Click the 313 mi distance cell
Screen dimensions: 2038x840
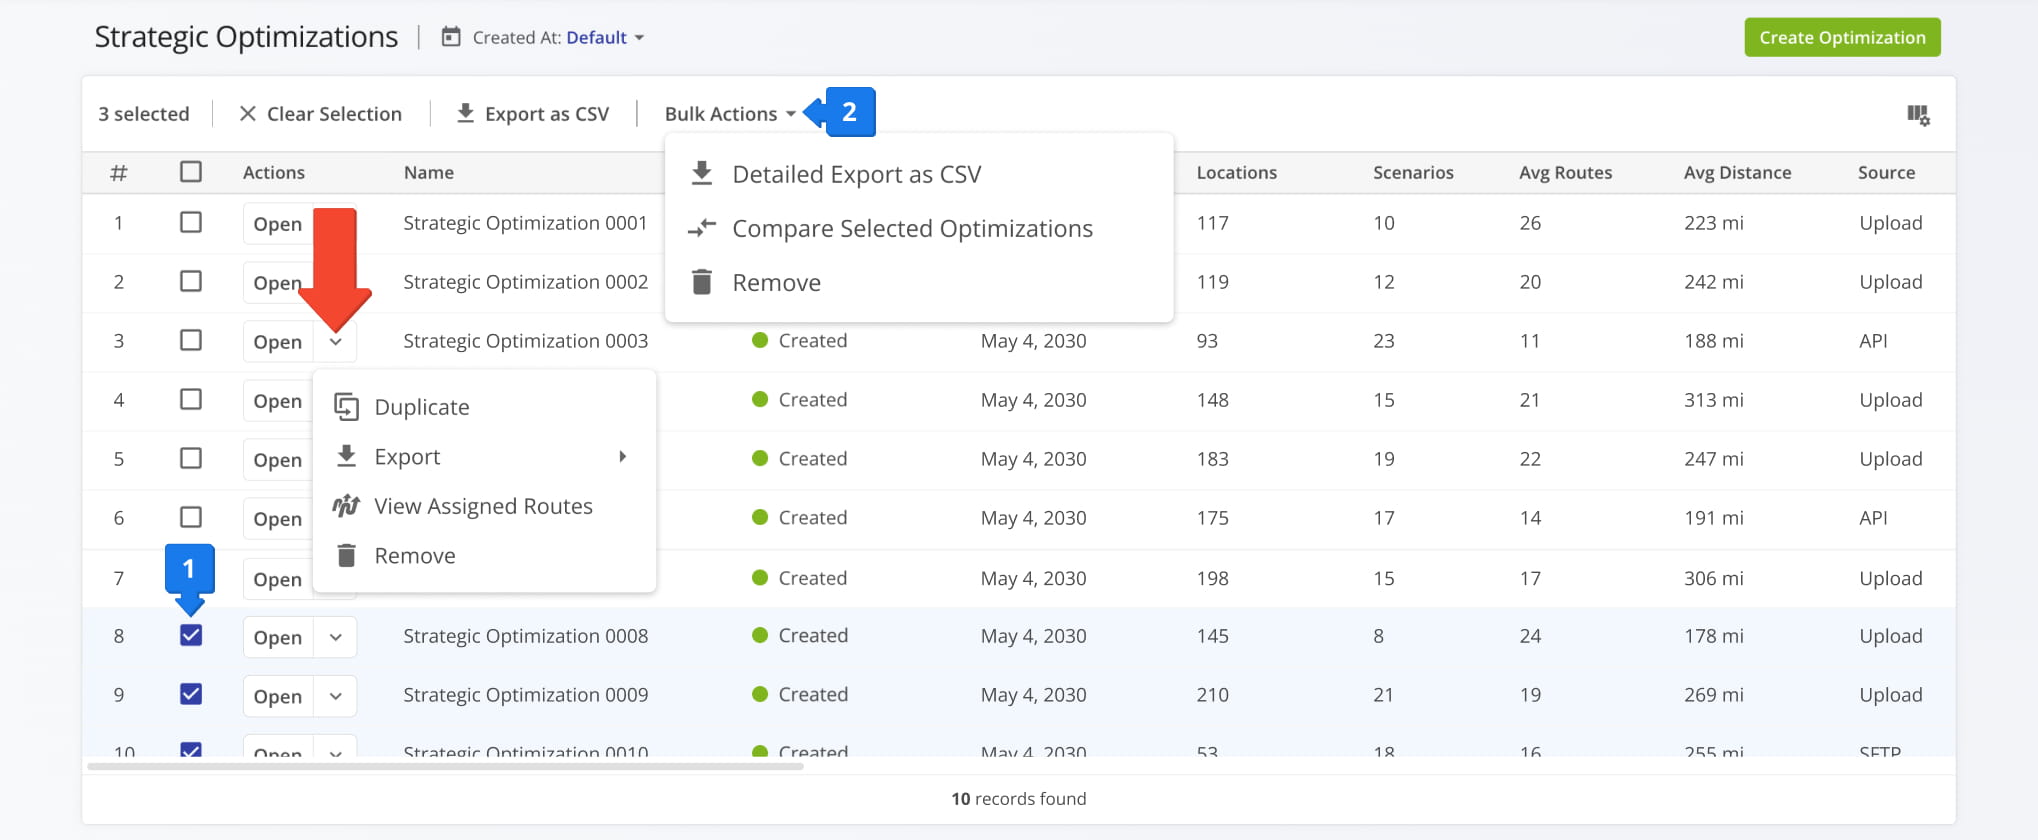click(1713, 400)
